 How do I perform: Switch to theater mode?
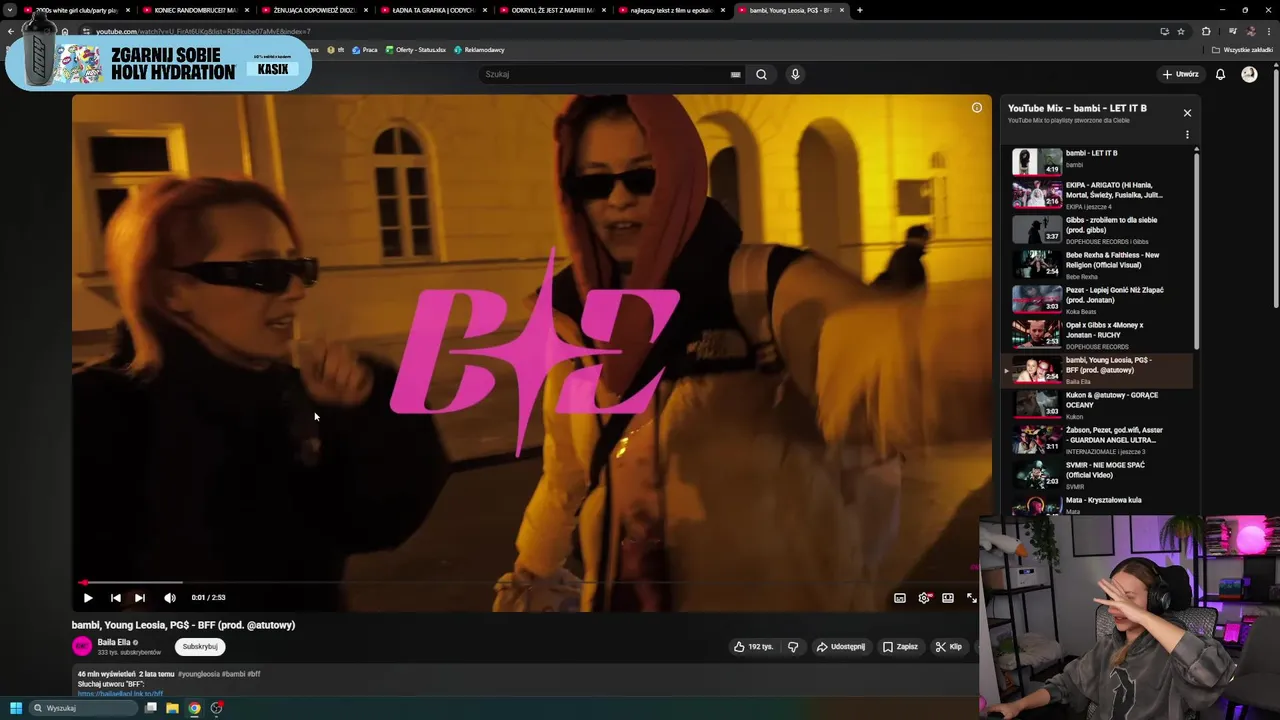tap(948, 598)
